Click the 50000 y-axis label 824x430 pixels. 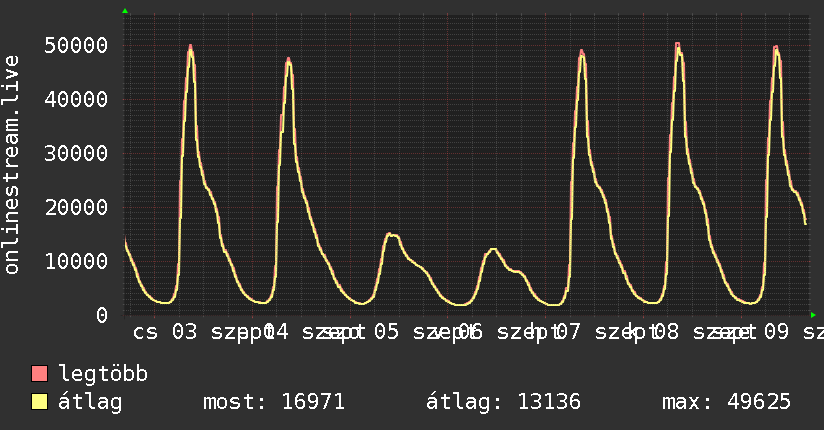76,45
